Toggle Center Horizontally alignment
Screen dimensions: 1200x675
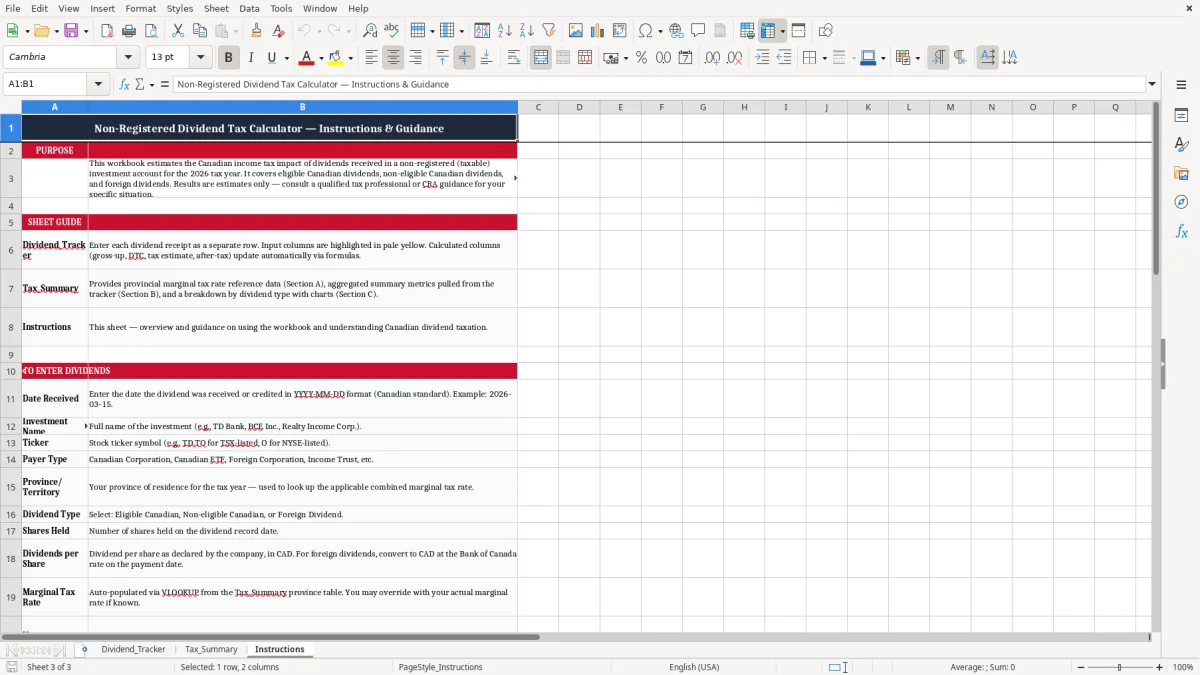point(393,58)
